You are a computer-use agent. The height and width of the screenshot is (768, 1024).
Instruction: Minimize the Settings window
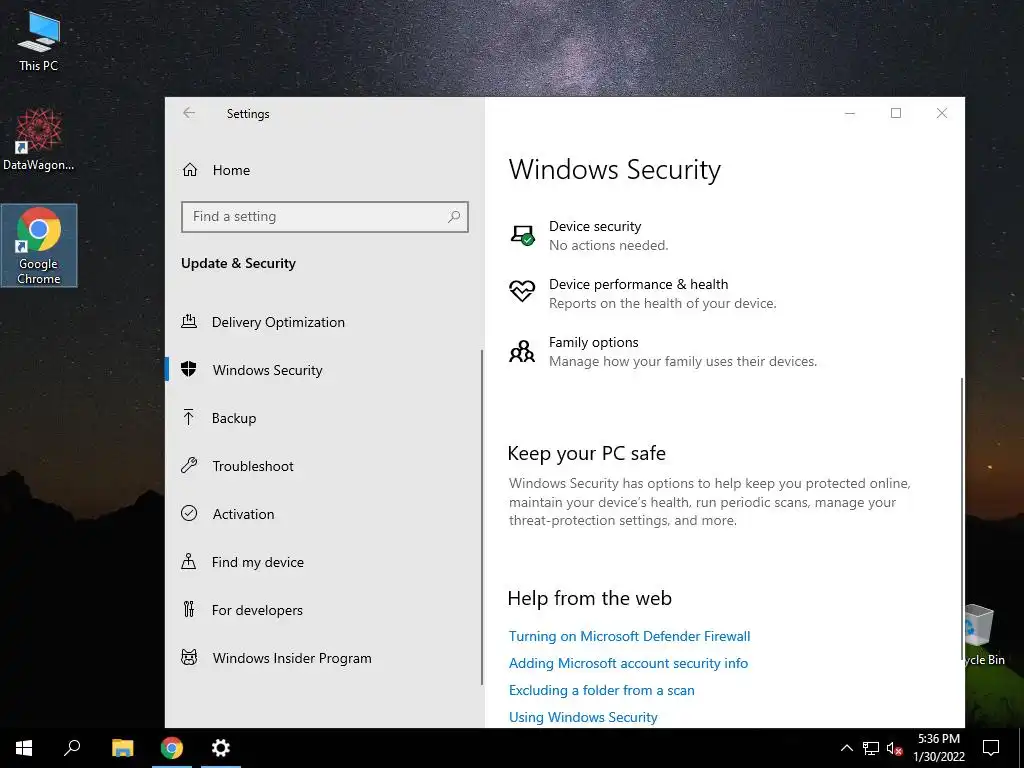(850, 113)
